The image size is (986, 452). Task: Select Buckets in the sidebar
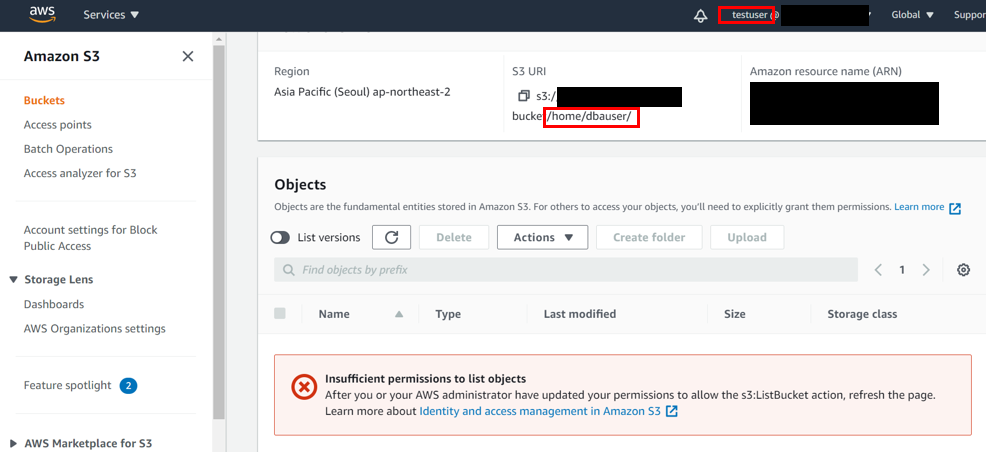click(x=44, y=101)
